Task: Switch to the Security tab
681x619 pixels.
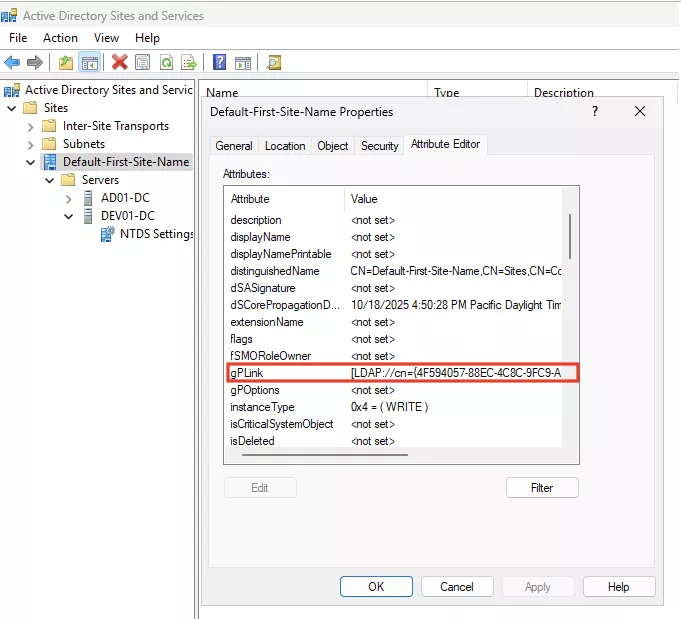Action: tap(379, 146)
